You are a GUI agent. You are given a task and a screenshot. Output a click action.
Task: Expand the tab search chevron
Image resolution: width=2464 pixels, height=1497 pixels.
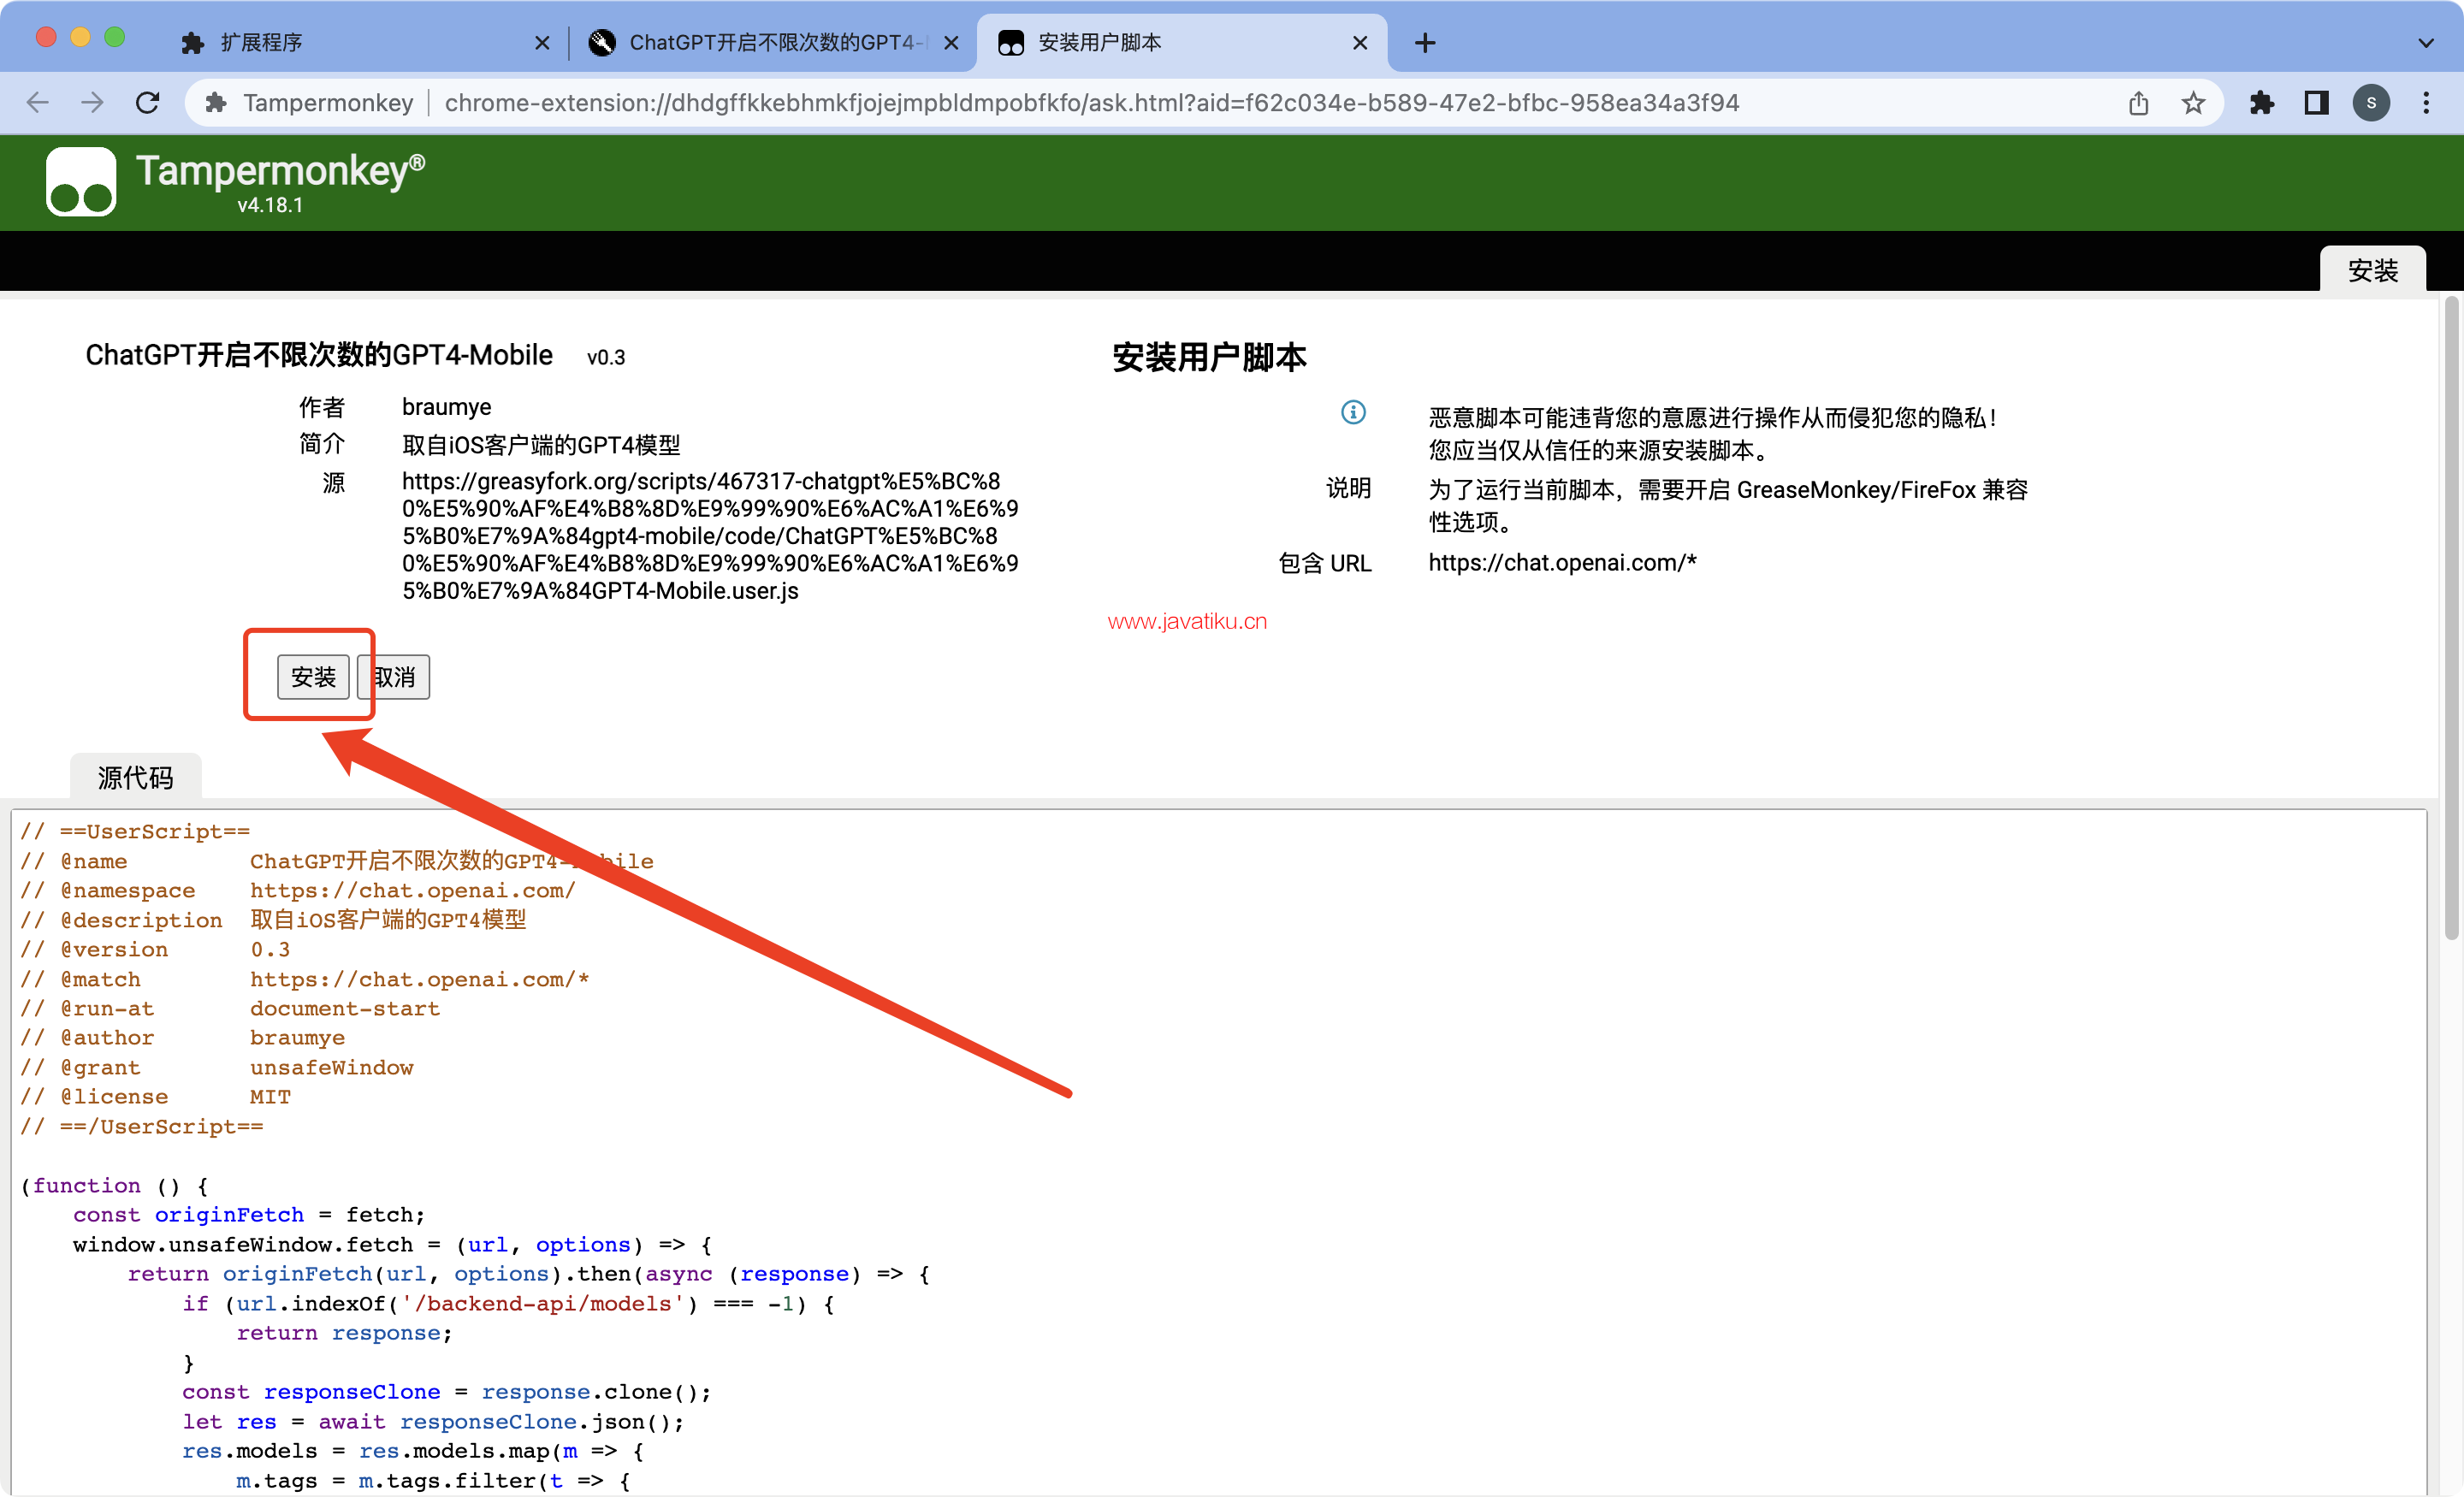[2426, 43]
